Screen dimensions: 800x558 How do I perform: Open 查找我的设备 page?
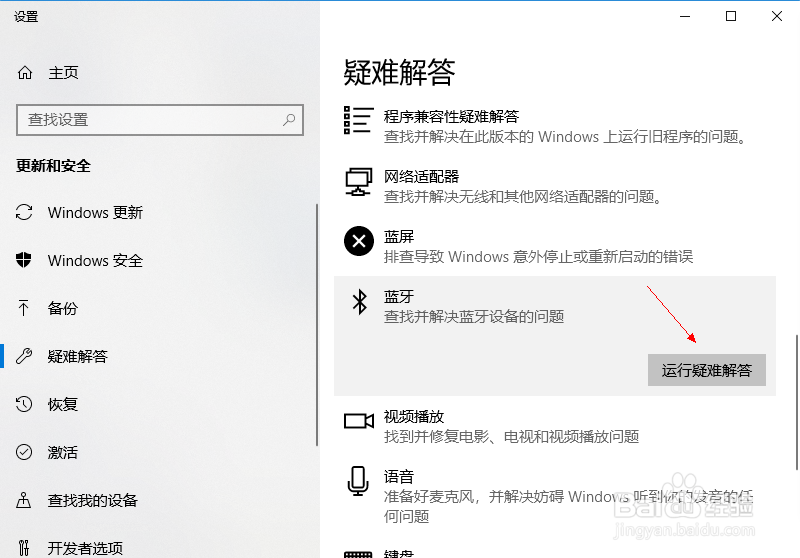click(x=92, y=500)
